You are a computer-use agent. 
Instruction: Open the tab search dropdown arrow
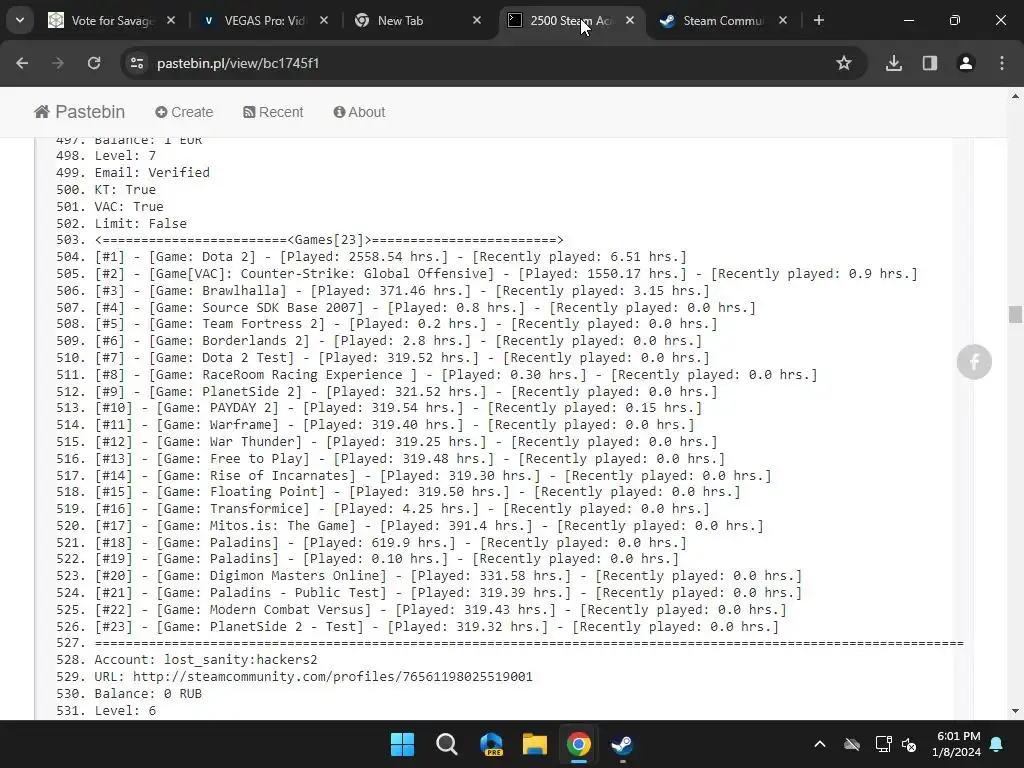pyautogui.click(x=20, y=20)
